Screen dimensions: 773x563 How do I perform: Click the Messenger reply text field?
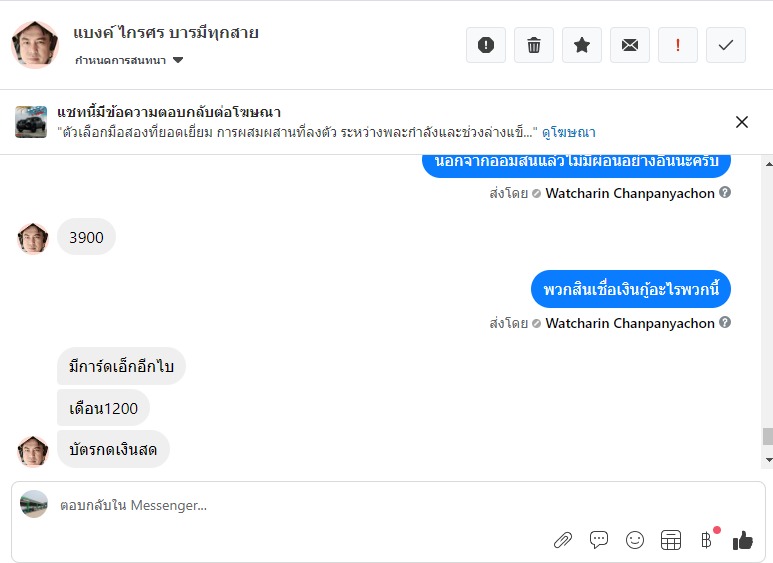pos(300,505)
